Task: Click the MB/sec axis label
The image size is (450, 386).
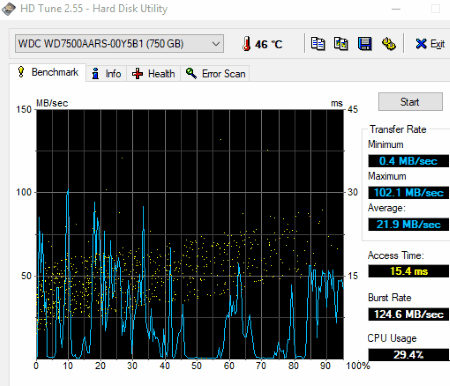Action: coord(52,103)
